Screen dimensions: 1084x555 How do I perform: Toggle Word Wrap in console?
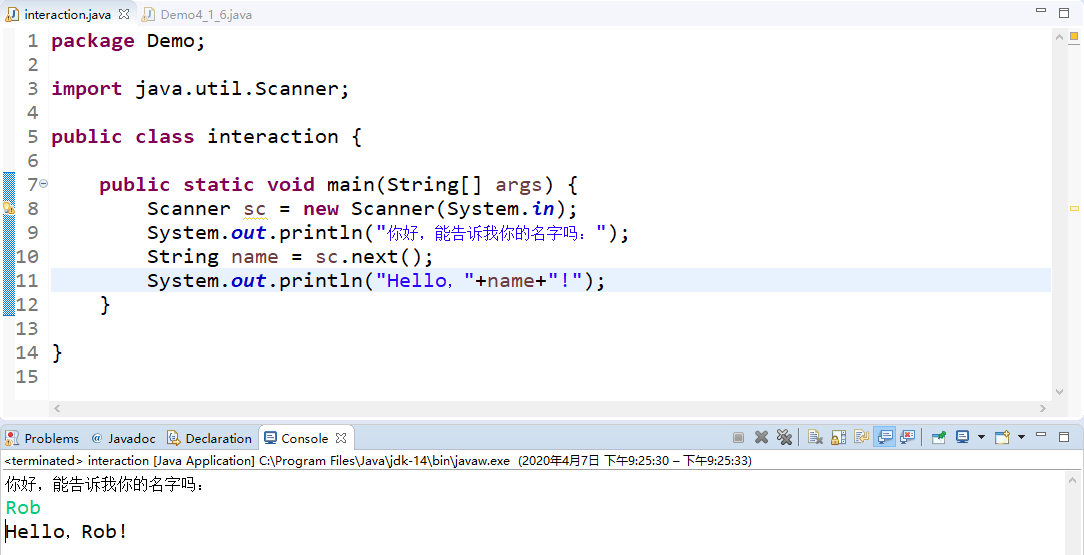click(861, 438)
